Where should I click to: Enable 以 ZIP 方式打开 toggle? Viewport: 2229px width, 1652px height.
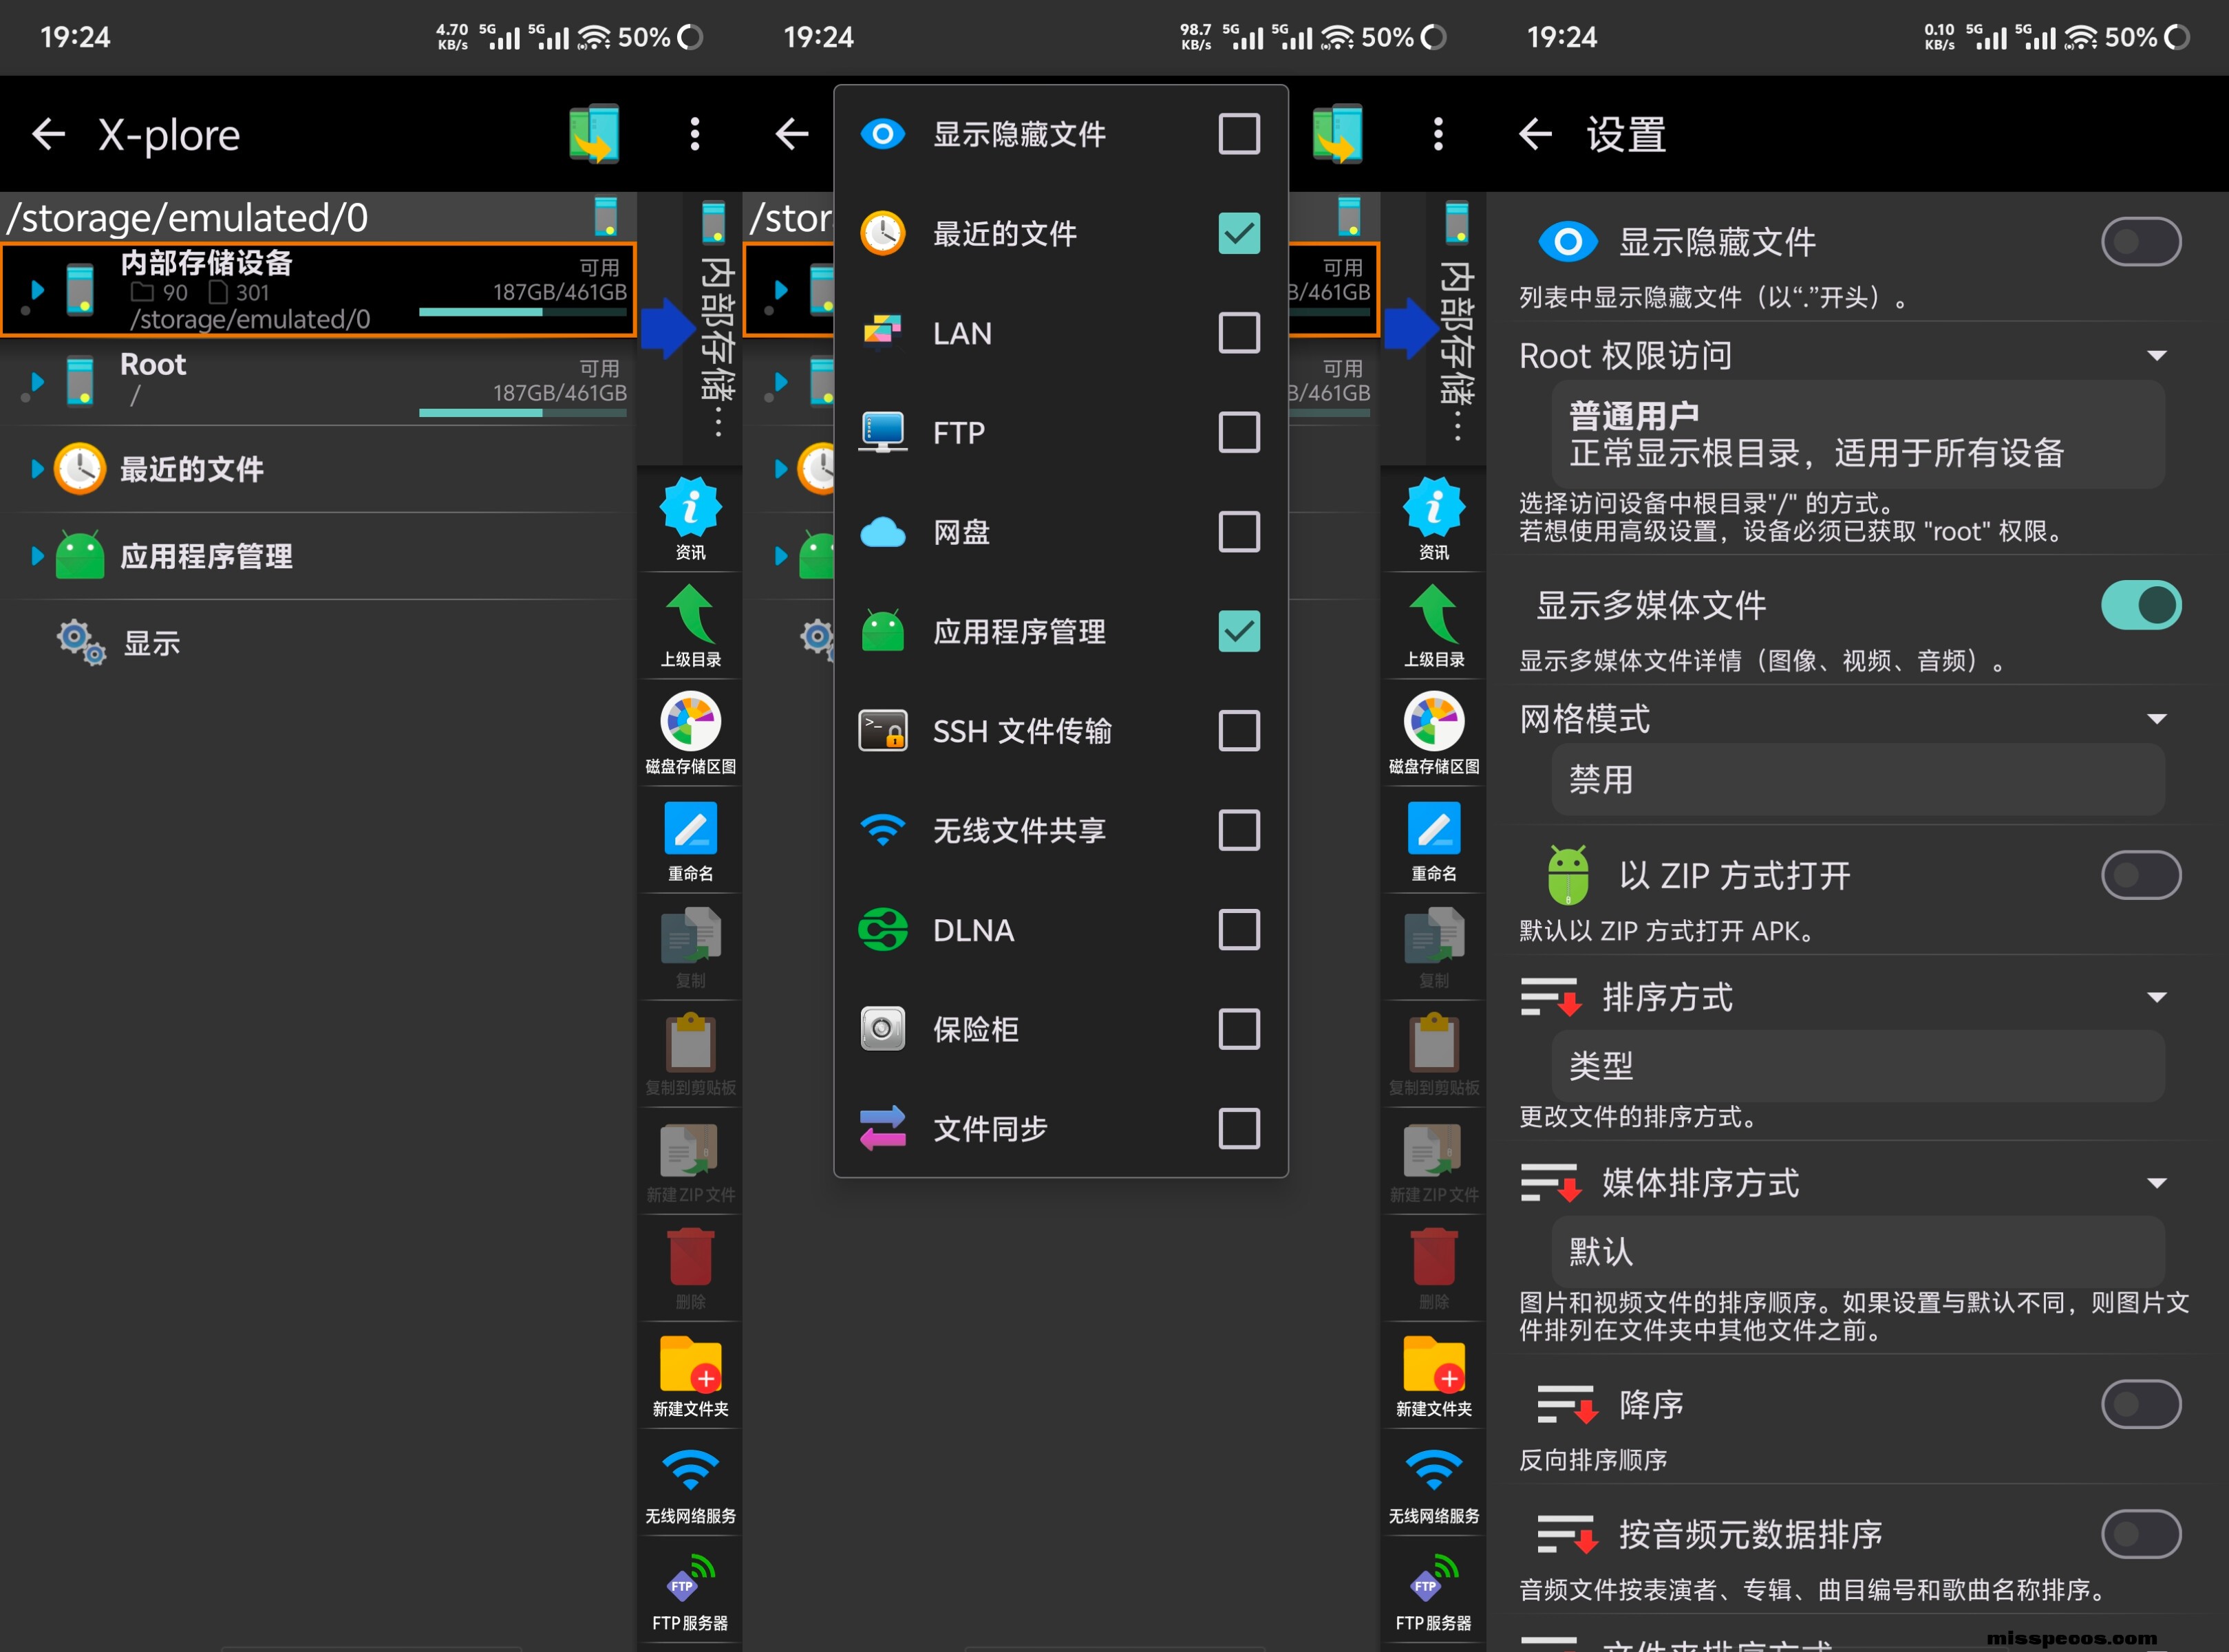point(2140,875)
